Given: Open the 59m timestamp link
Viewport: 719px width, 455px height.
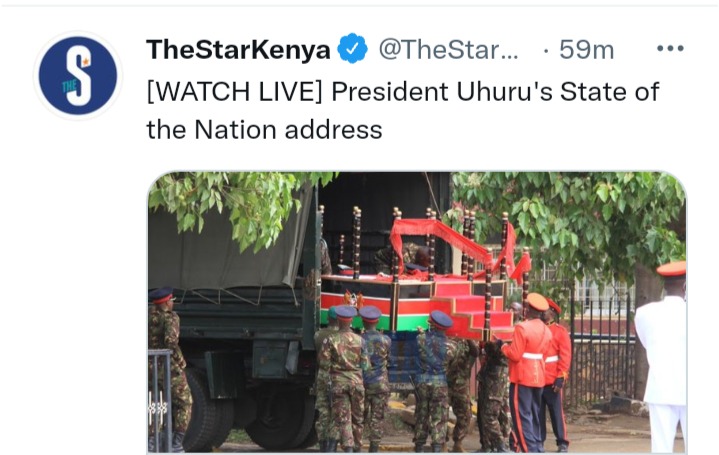Looking at the screenshot, I should coord(586,49).
